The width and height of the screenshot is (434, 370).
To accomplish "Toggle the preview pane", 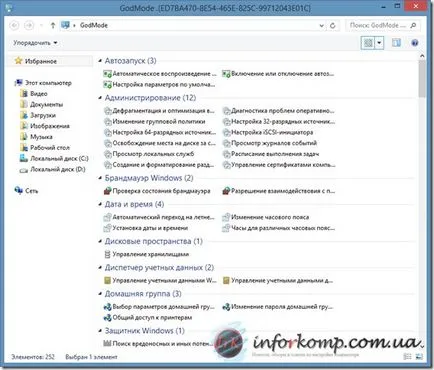I will 396,43.
